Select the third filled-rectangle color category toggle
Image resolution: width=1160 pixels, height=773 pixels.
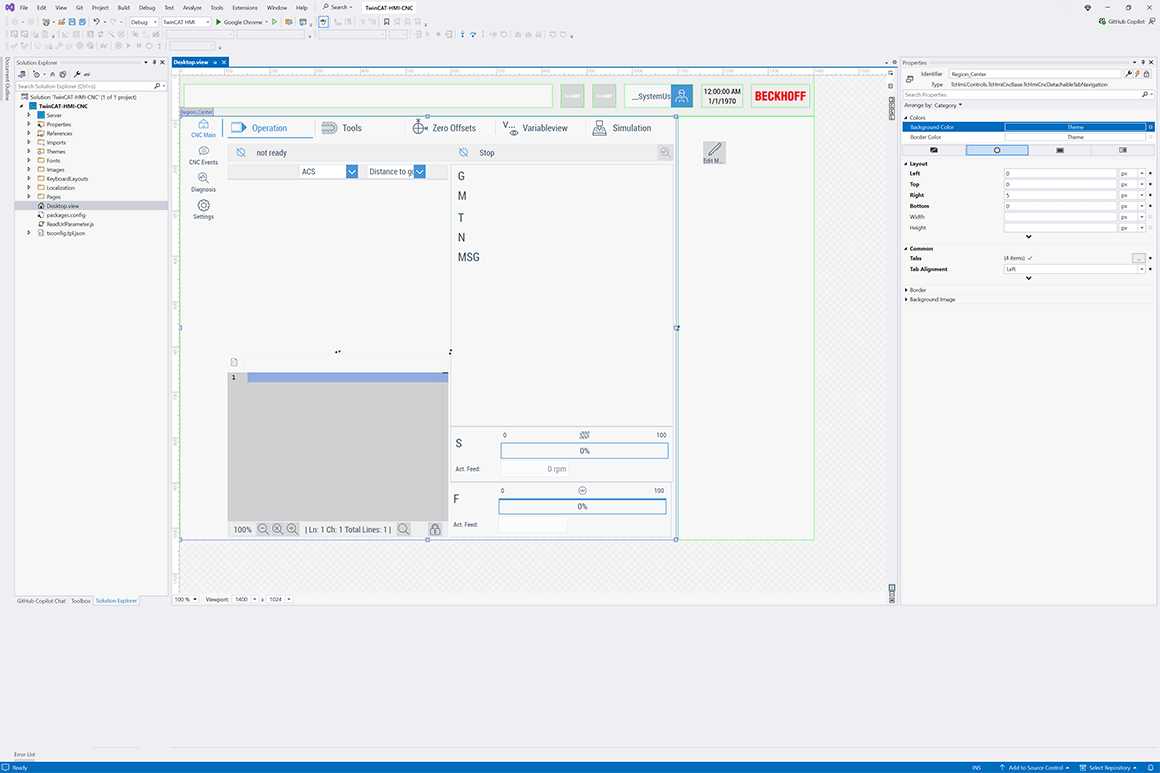coord(1059,150)
